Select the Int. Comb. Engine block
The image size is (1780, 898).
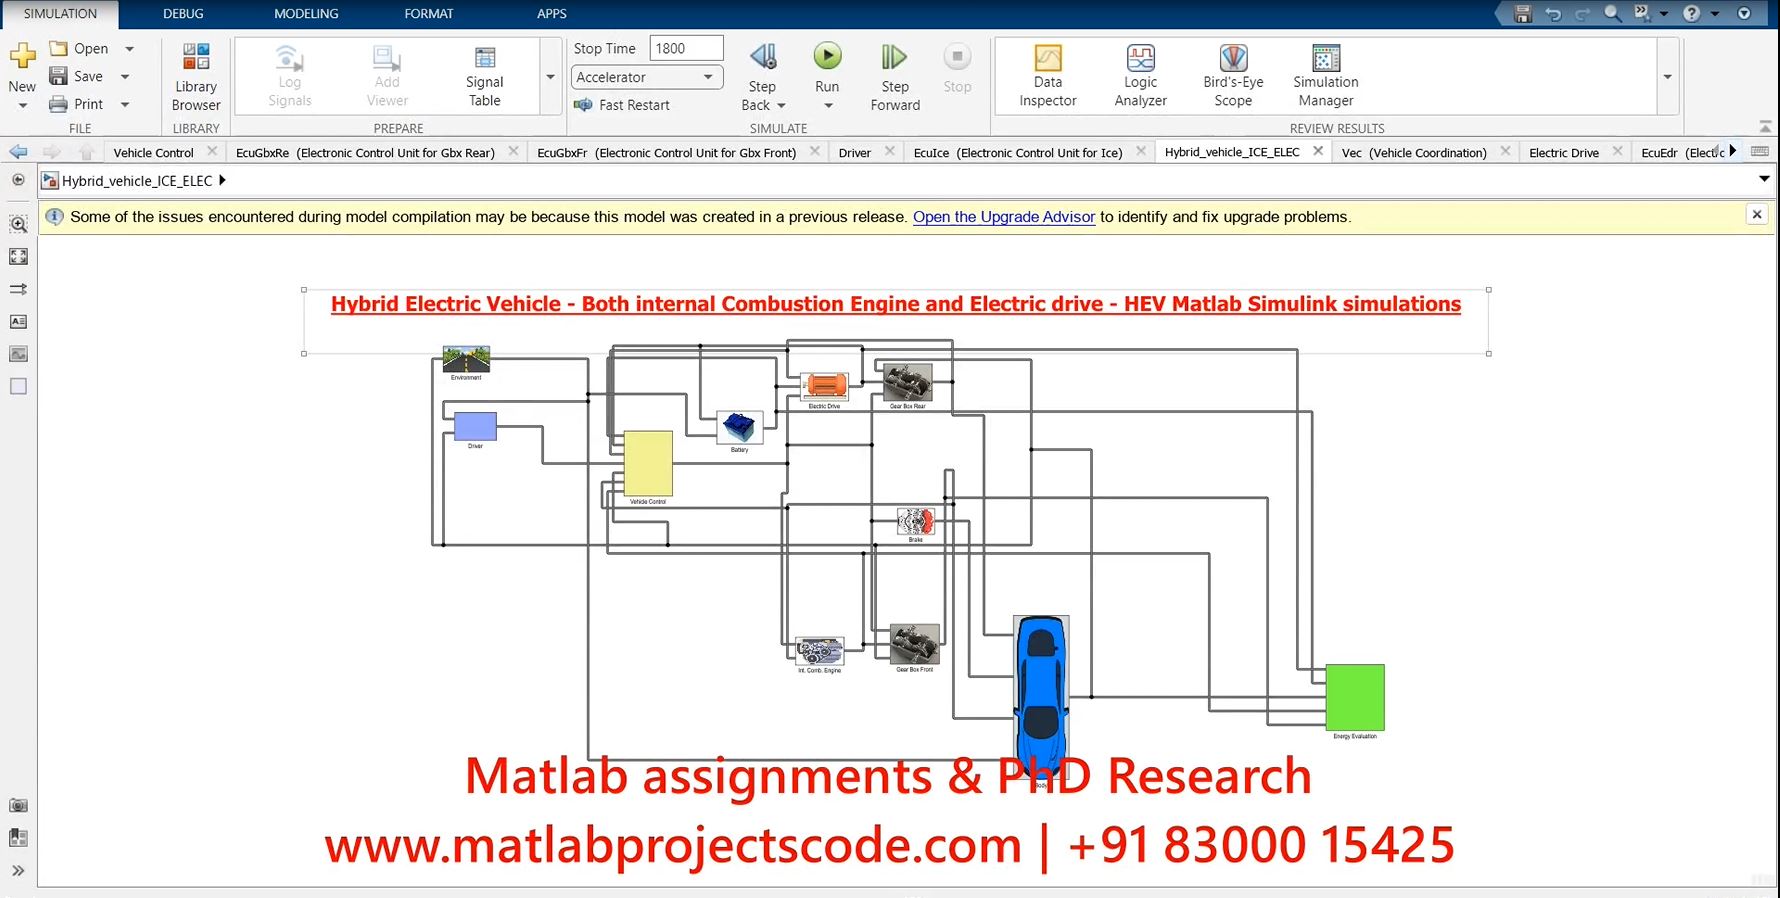pyautogui.click(x=820, y=651)
